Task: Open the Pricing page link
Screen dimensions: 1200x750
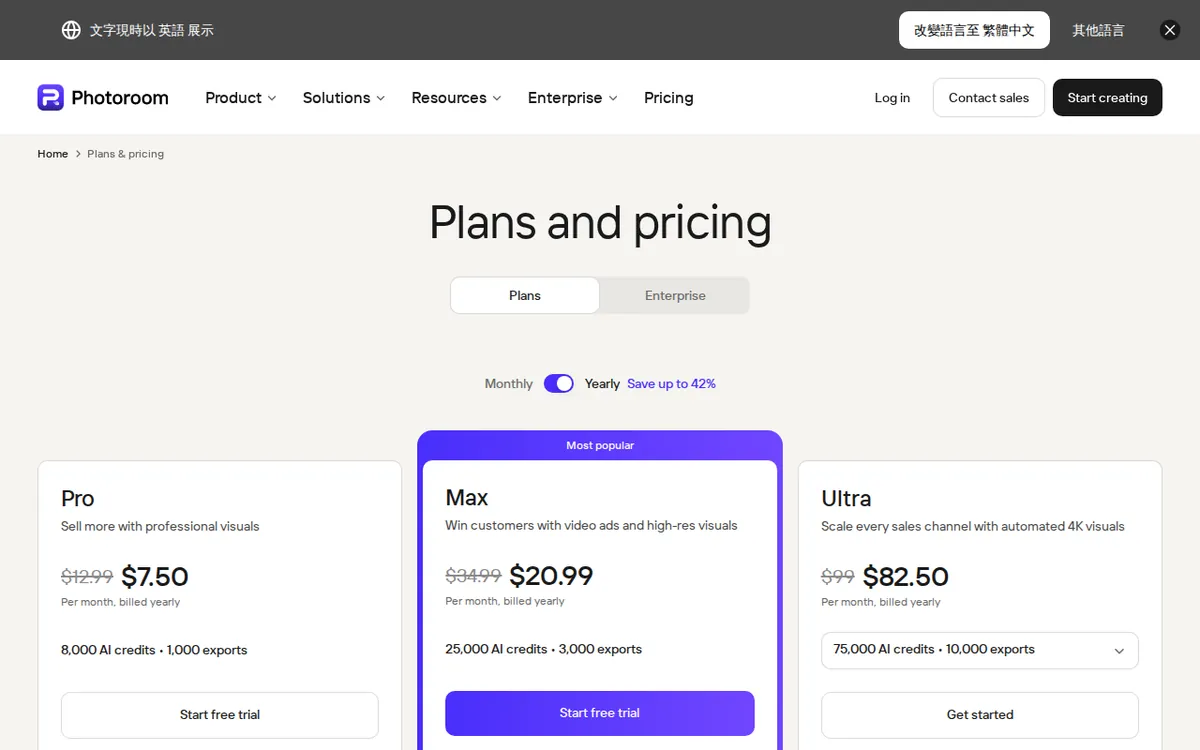Action: [x=669, y=98]
